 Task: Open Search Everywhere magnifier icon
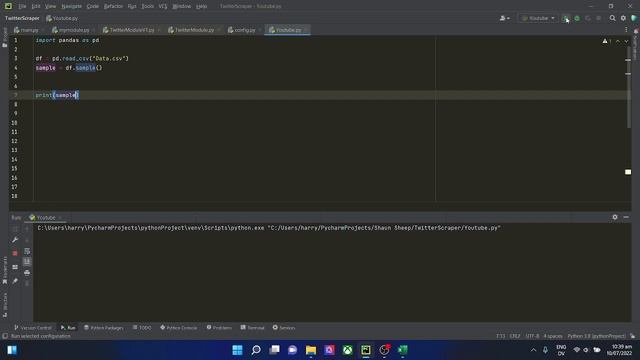tap(612, 18)
